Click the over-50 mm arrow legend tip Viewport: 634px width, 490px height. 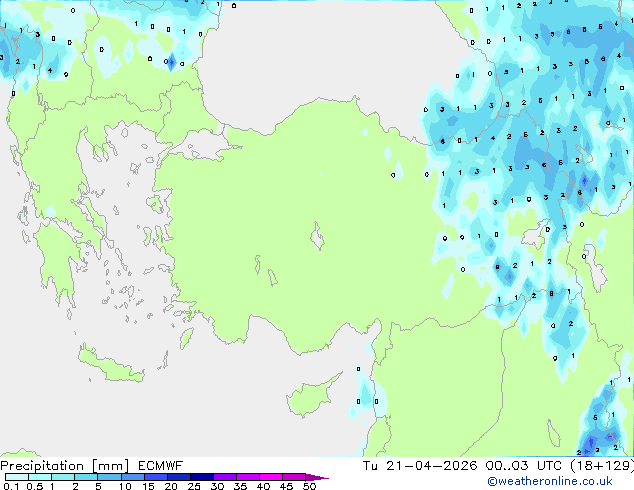point(317,477)
